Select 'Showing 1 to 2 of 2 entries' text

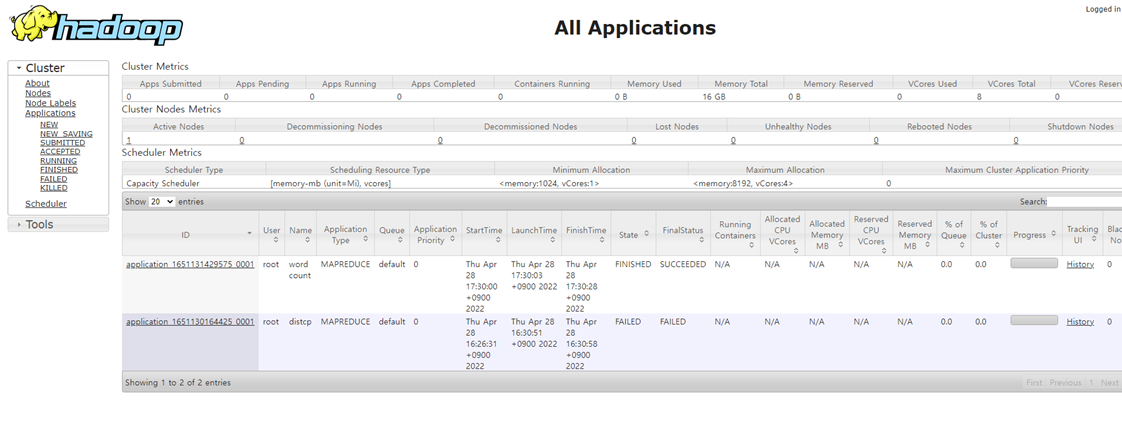click(178, 383)
